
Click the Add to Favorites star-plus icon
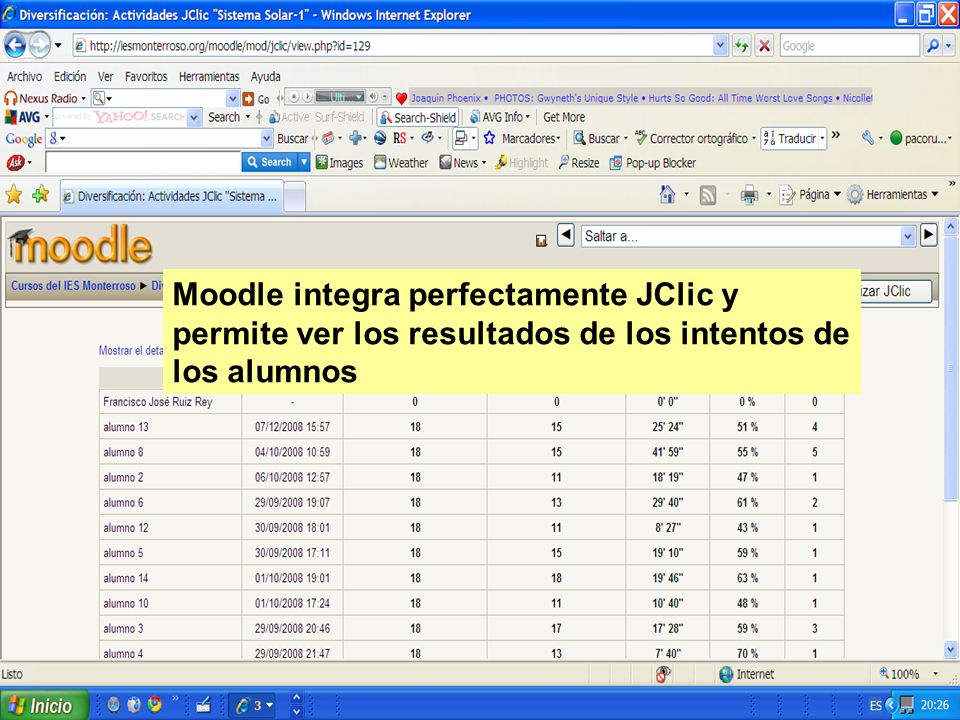click(40, 195)
